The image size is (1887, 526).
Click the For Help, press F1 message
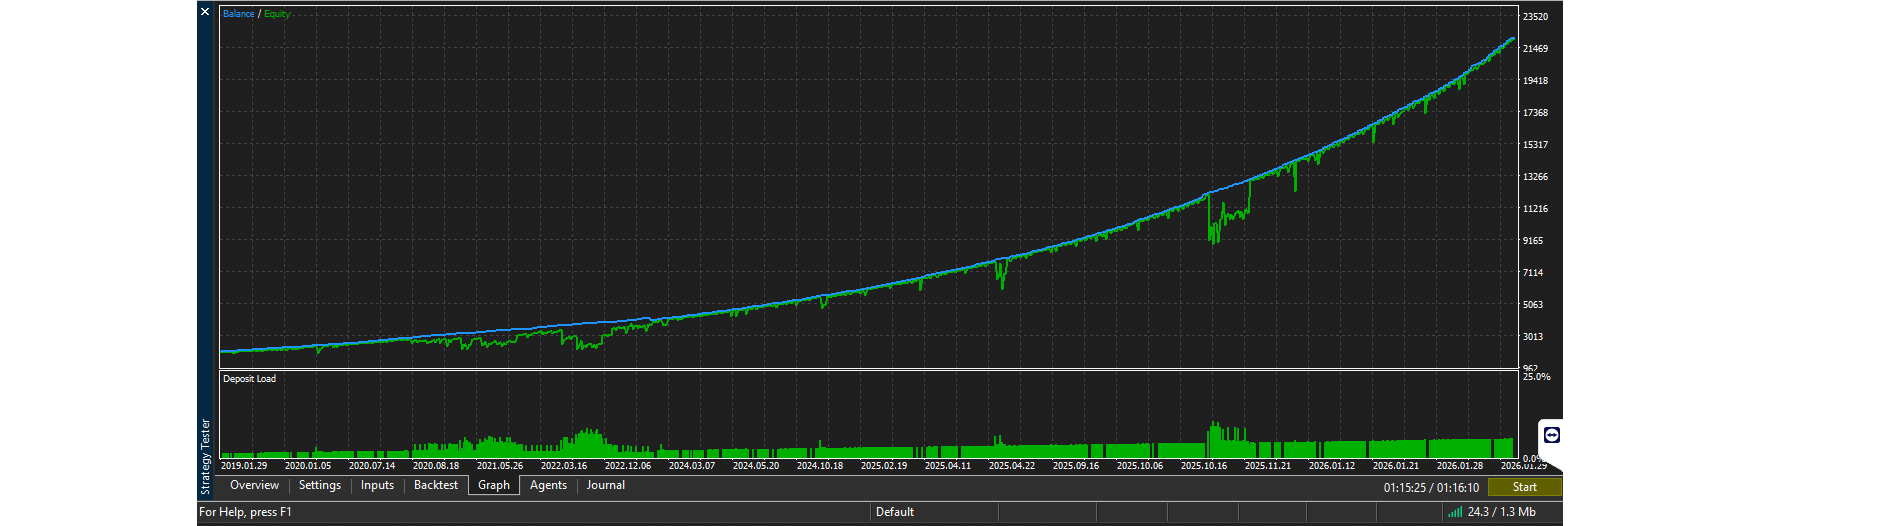[245, 512]
